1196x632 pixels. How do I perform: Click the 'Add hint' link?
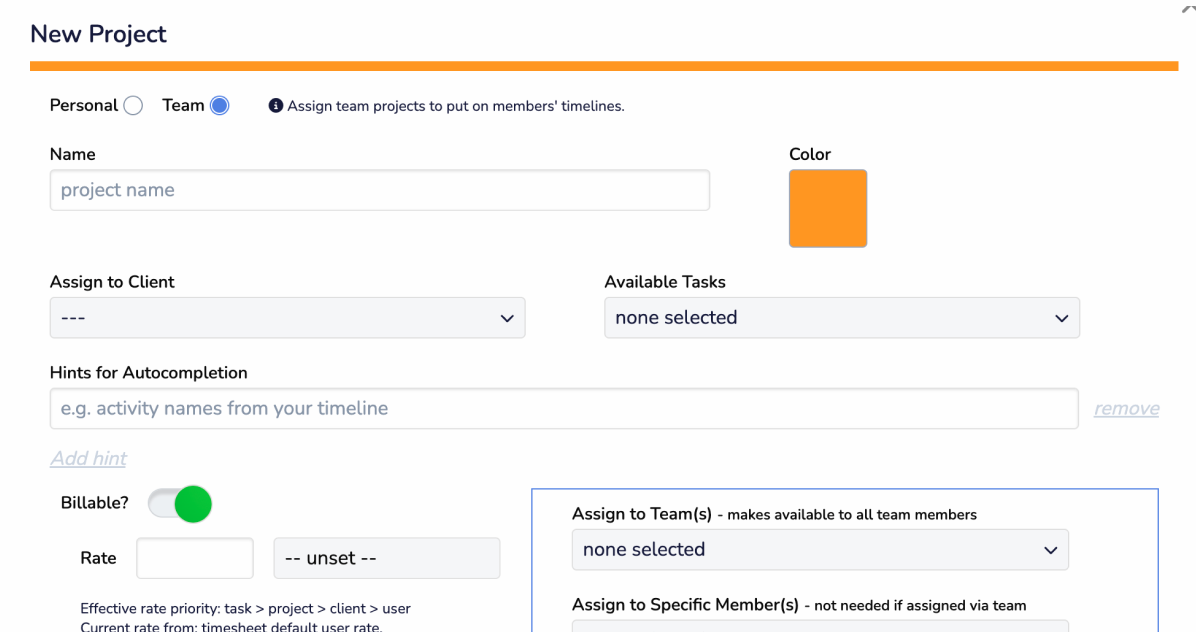pos(89,459)
